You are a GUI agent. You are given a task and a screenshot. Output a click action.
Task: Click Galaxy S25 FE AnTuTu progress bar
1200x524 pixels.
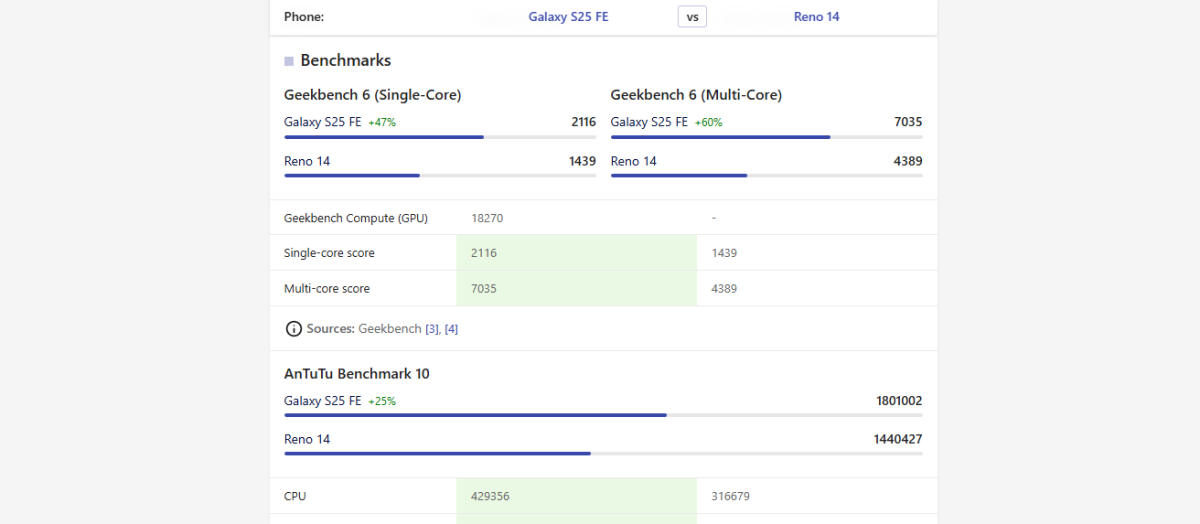[603, 415]
